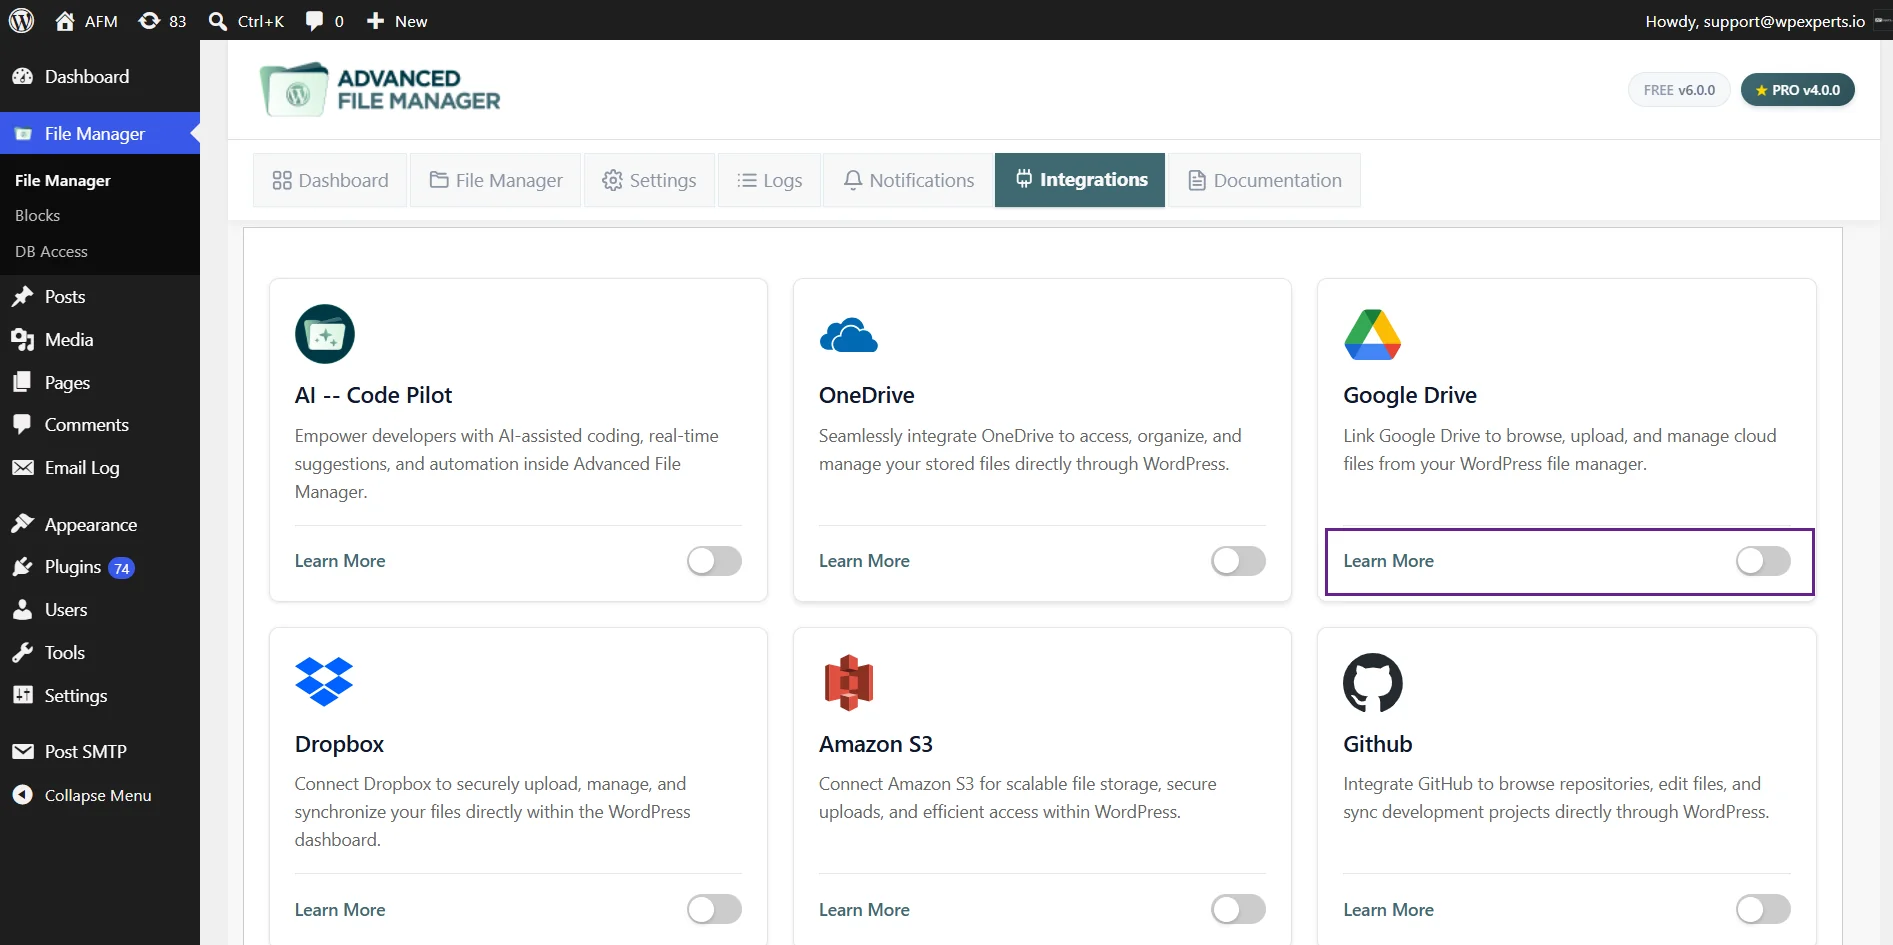Open Learn More for Github
The image size is (1893, 945).
[1388, 910]
